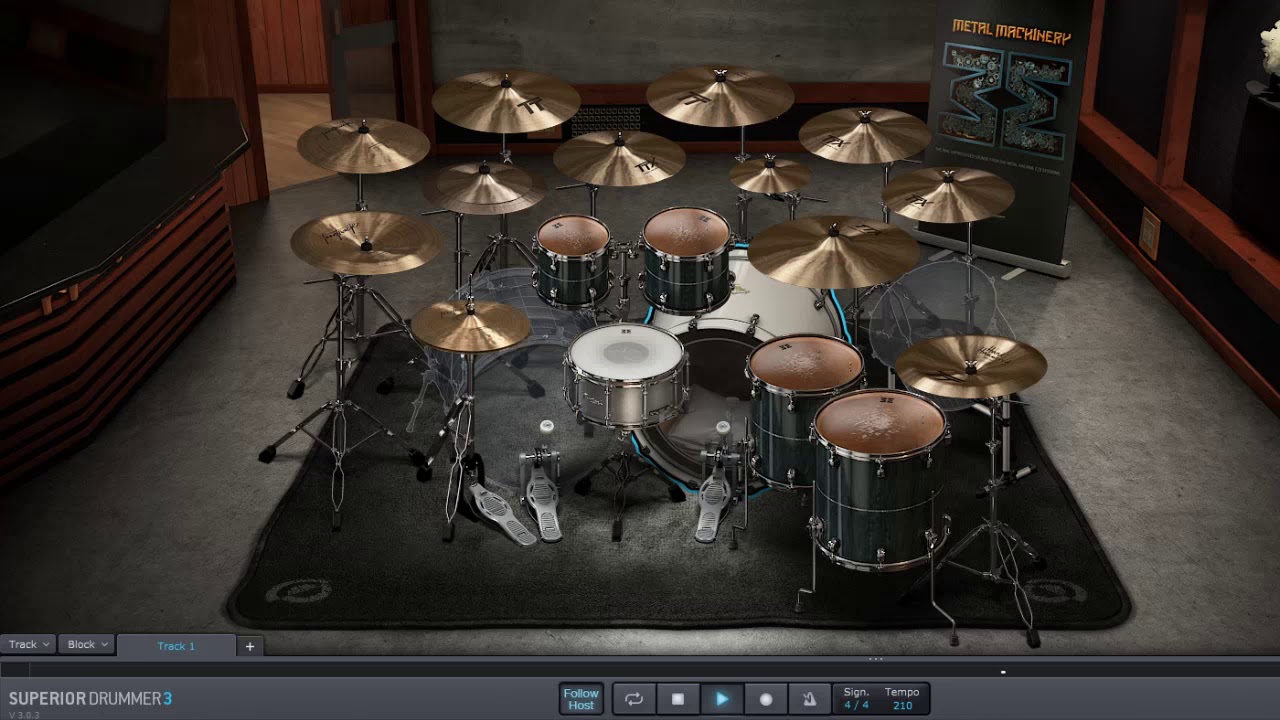Hit the tall crash cymbal at top left

coord(506,100)
